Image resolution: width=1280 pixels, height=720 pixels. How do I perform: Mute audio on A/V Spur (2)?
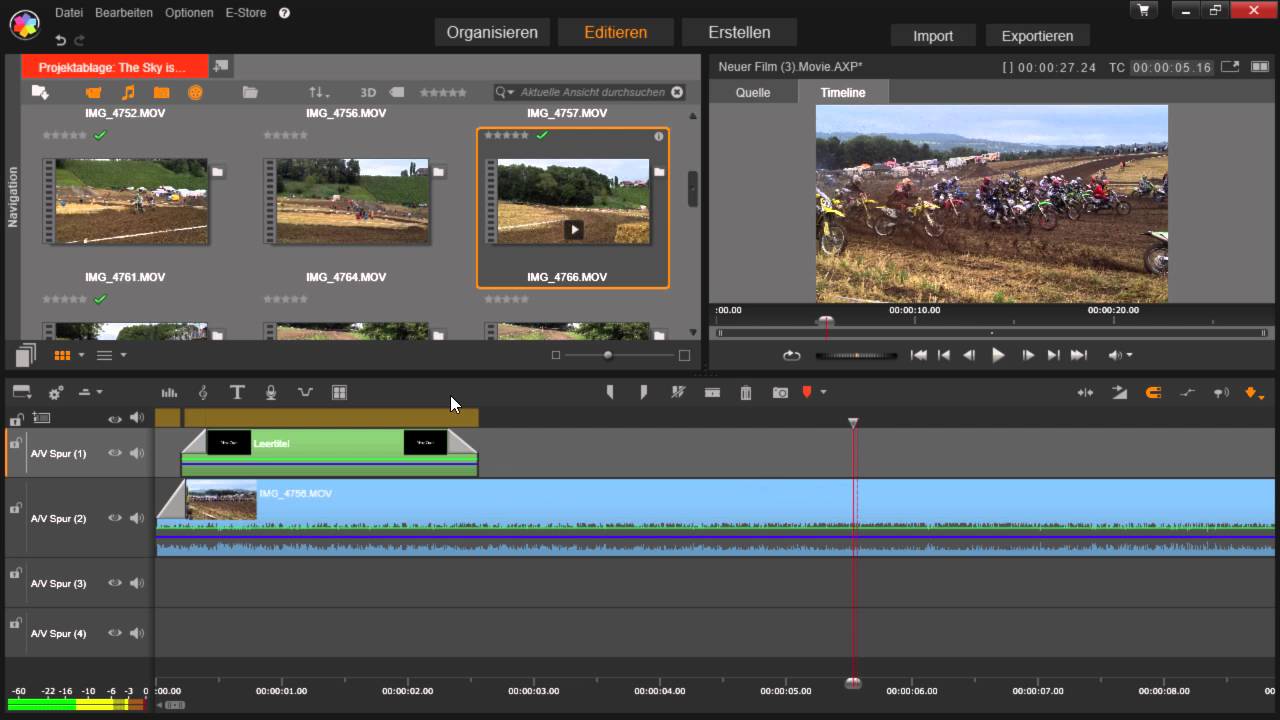point(137,518)
